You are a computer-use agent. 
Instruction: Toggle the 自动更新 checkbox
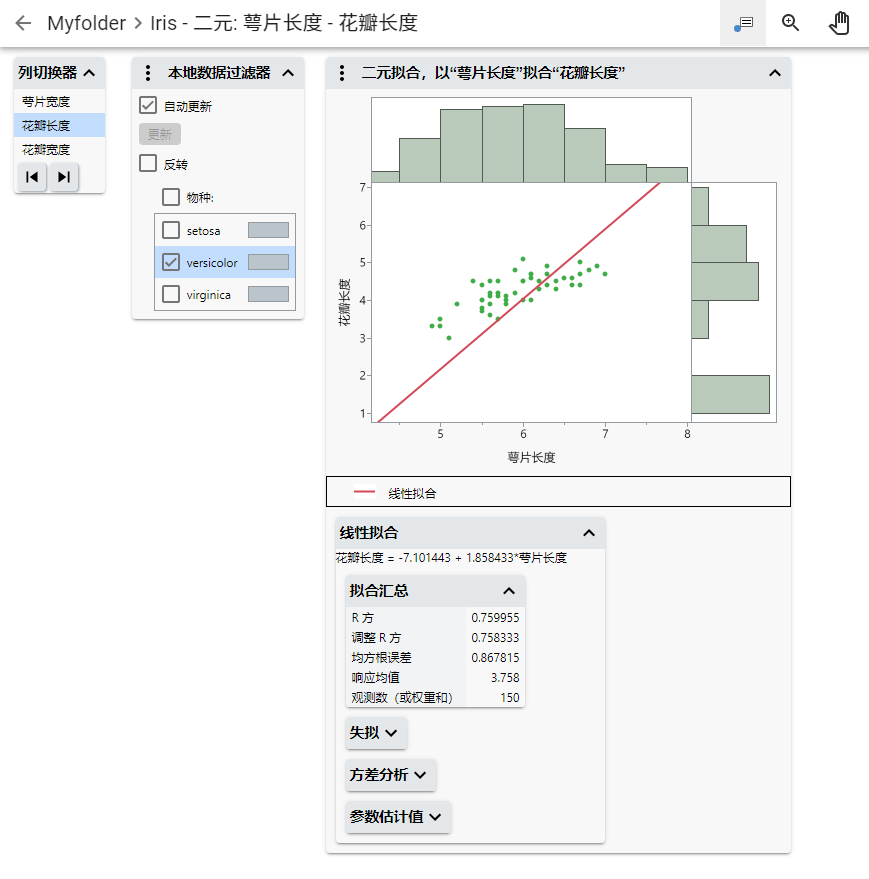(148, 105)
